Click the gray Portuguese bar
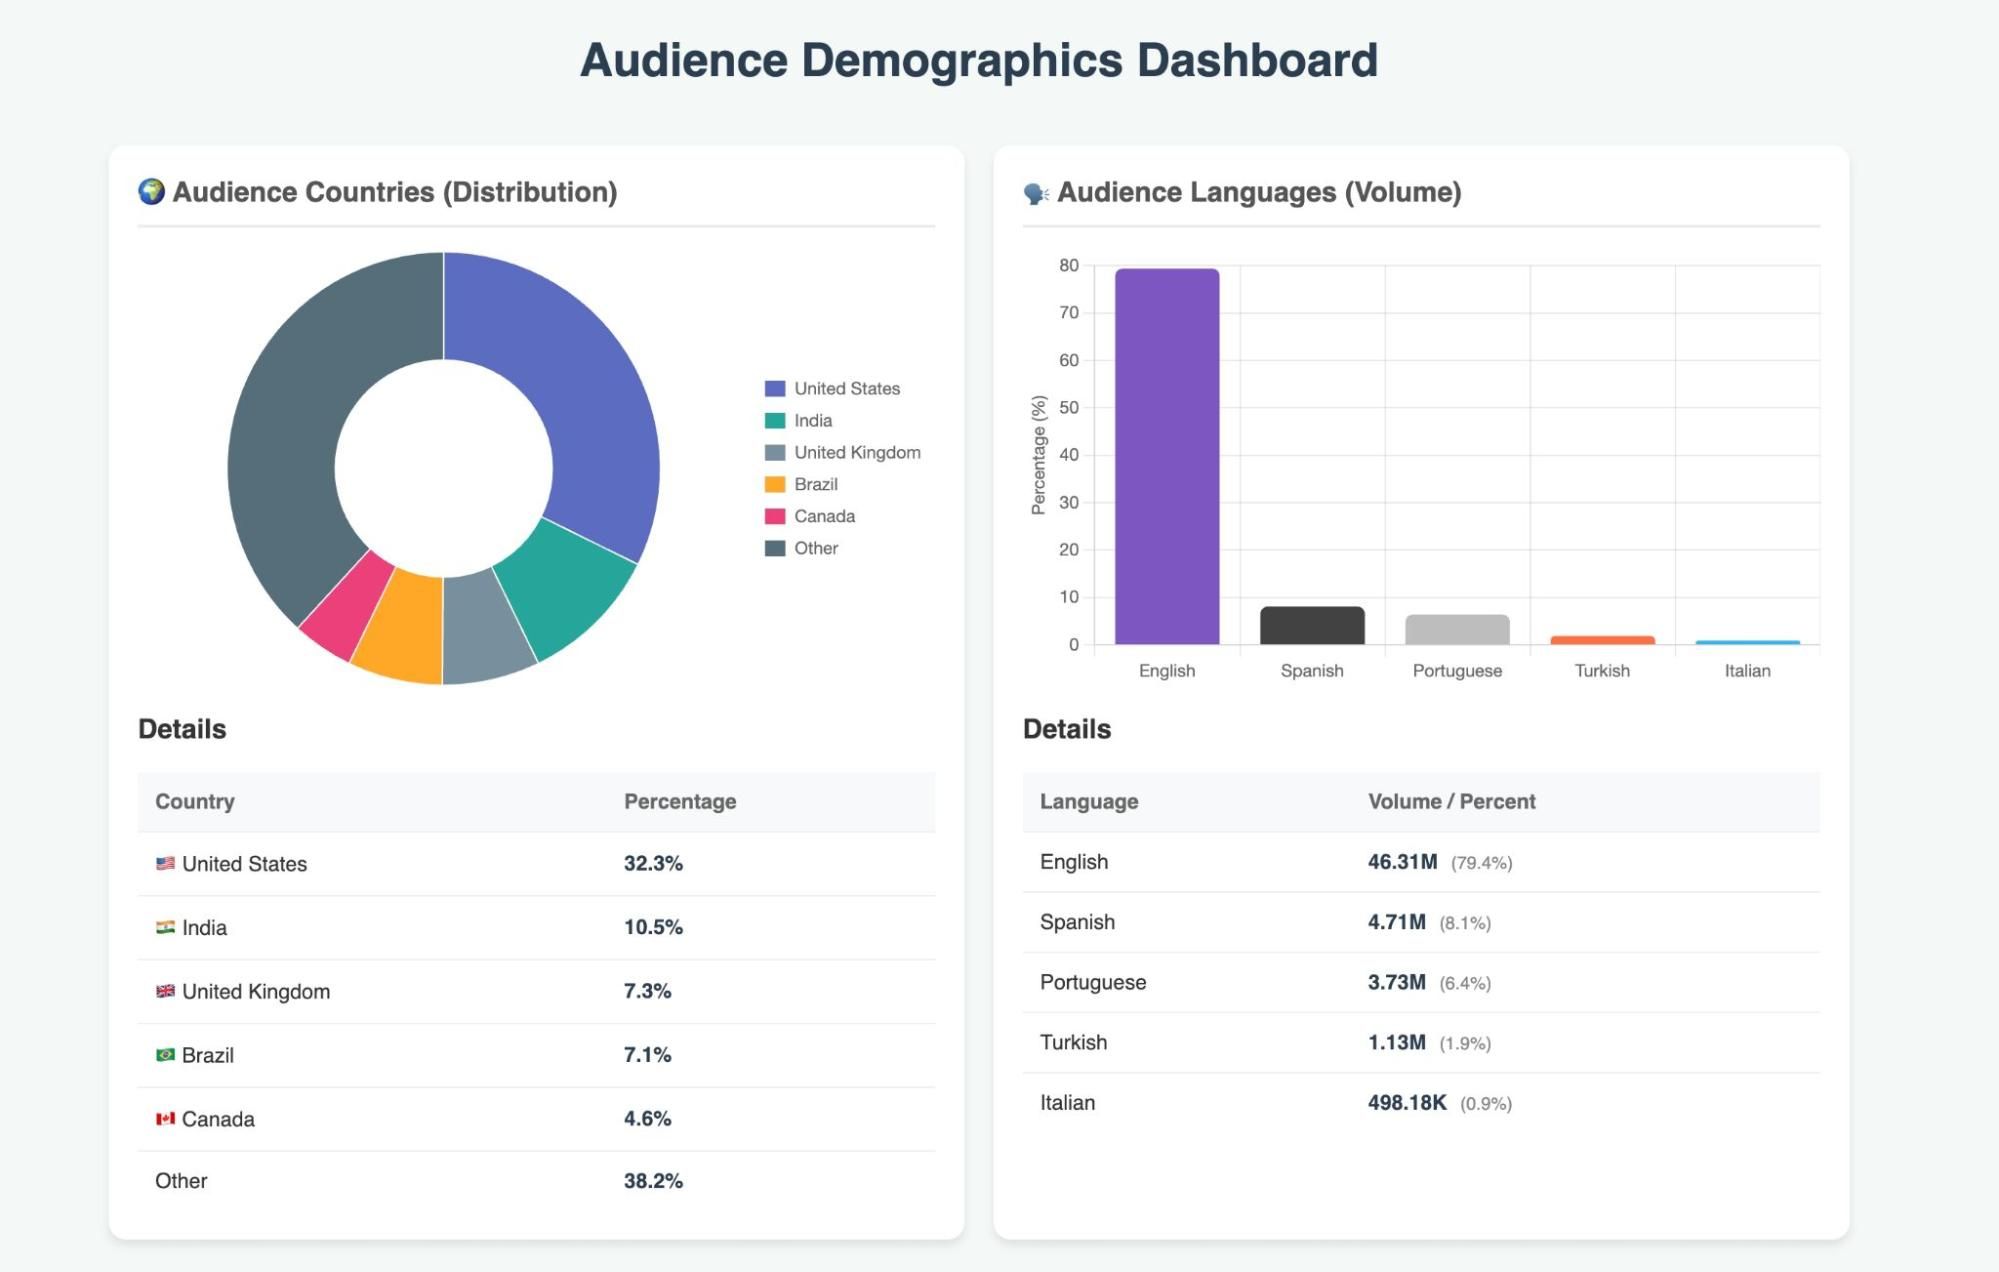This screenshot has height=1272, width=1999. click(x=1457, y=630)
